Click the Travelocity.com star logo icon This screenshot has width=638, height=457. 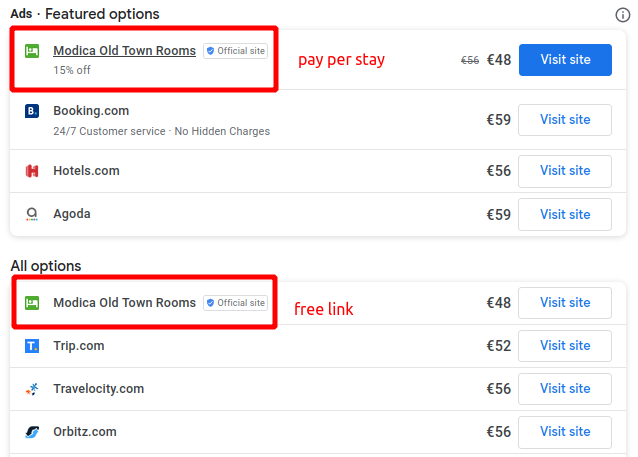click(x=32, y=389)
